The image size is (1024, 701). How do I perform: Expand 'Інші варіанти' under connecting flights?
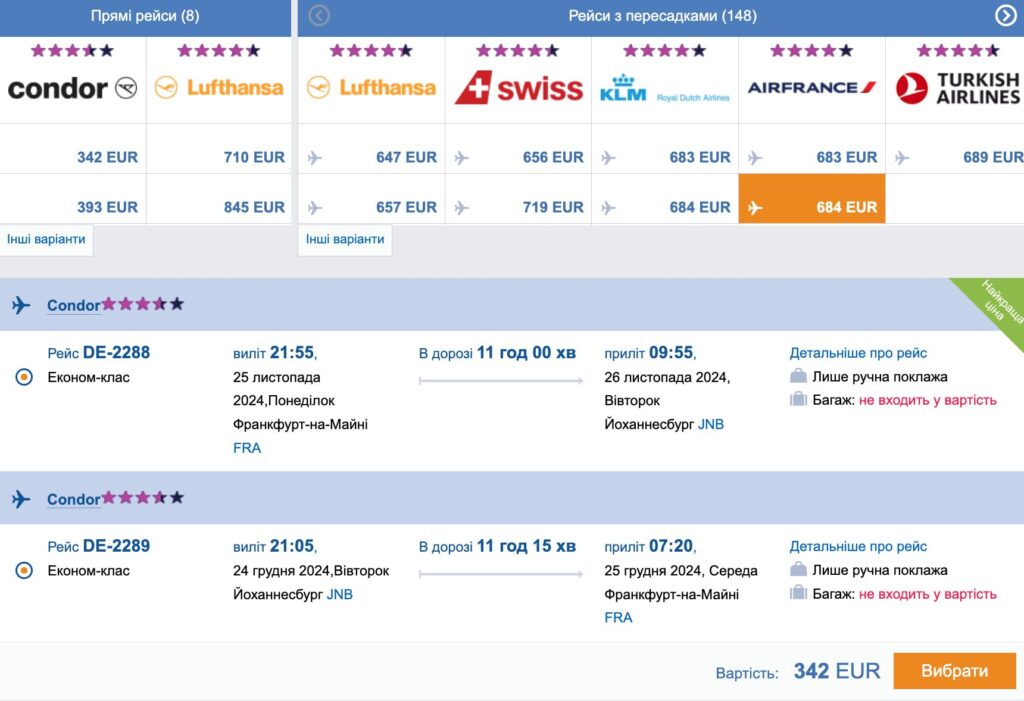tap(345, 240)
